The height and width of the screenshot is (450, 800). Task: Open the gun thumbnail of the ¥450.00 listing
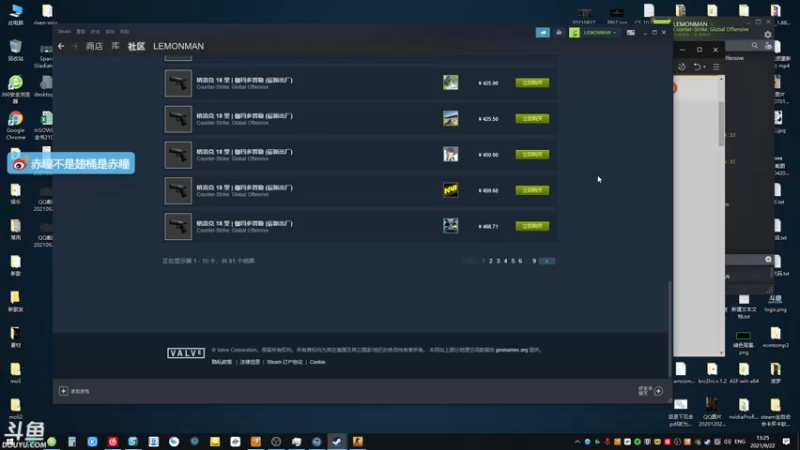point(178,155)
